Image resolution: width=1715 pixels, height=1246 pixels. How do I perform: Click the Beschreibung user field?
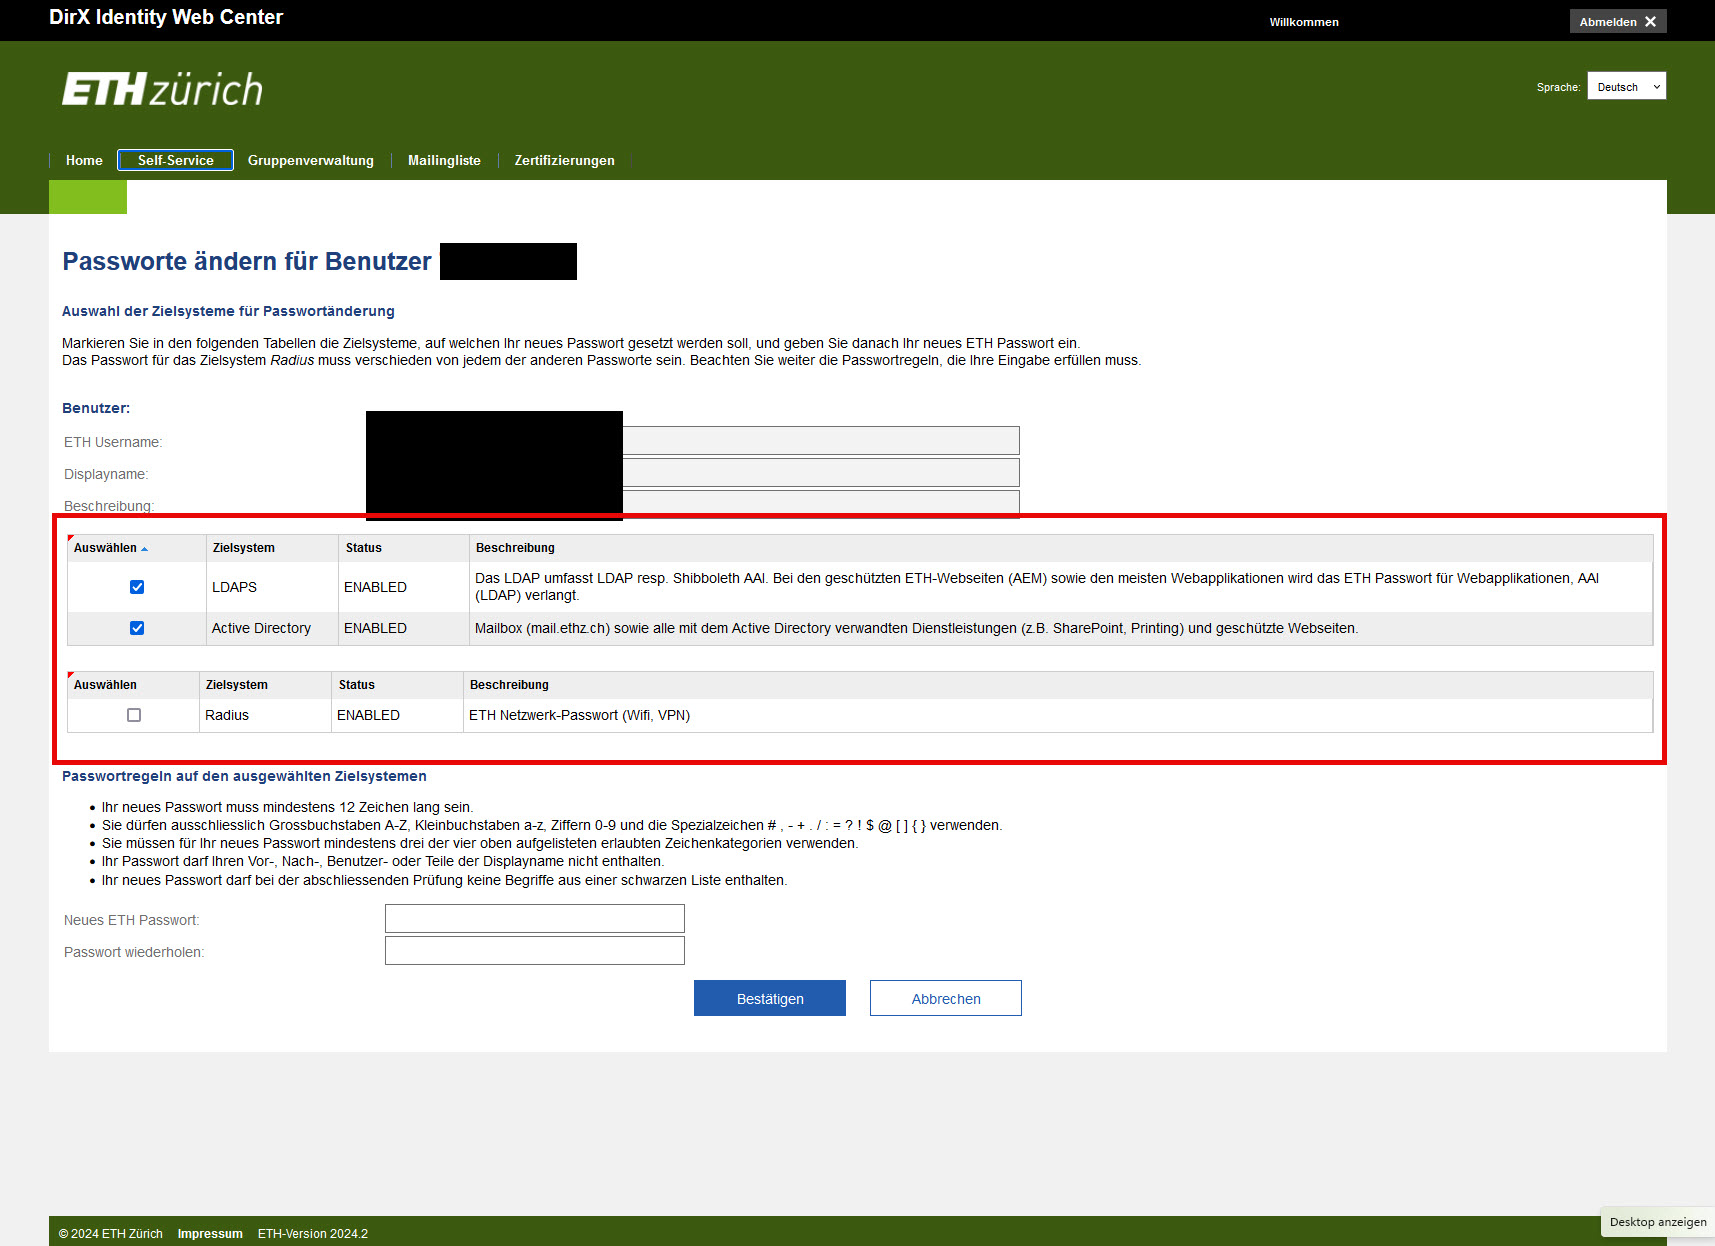pyautogui.click(x=821, y=504)
